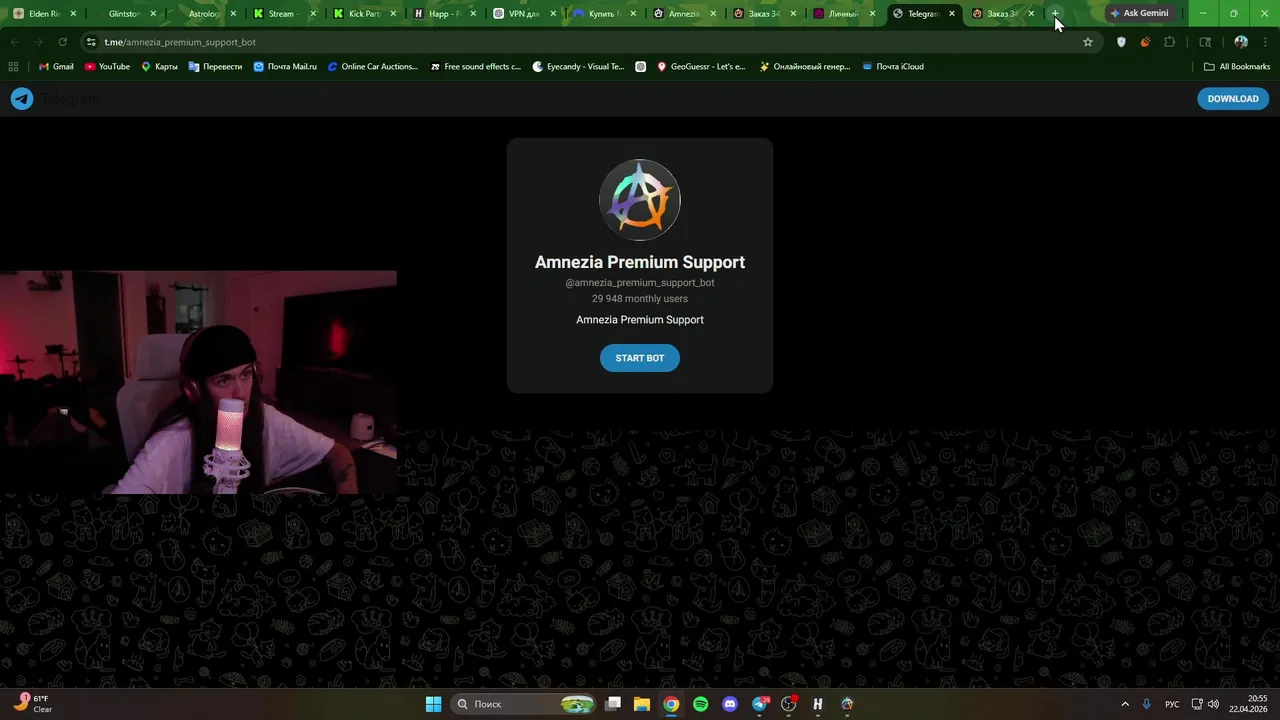Open the YouTube bookmark

point(107,66)
